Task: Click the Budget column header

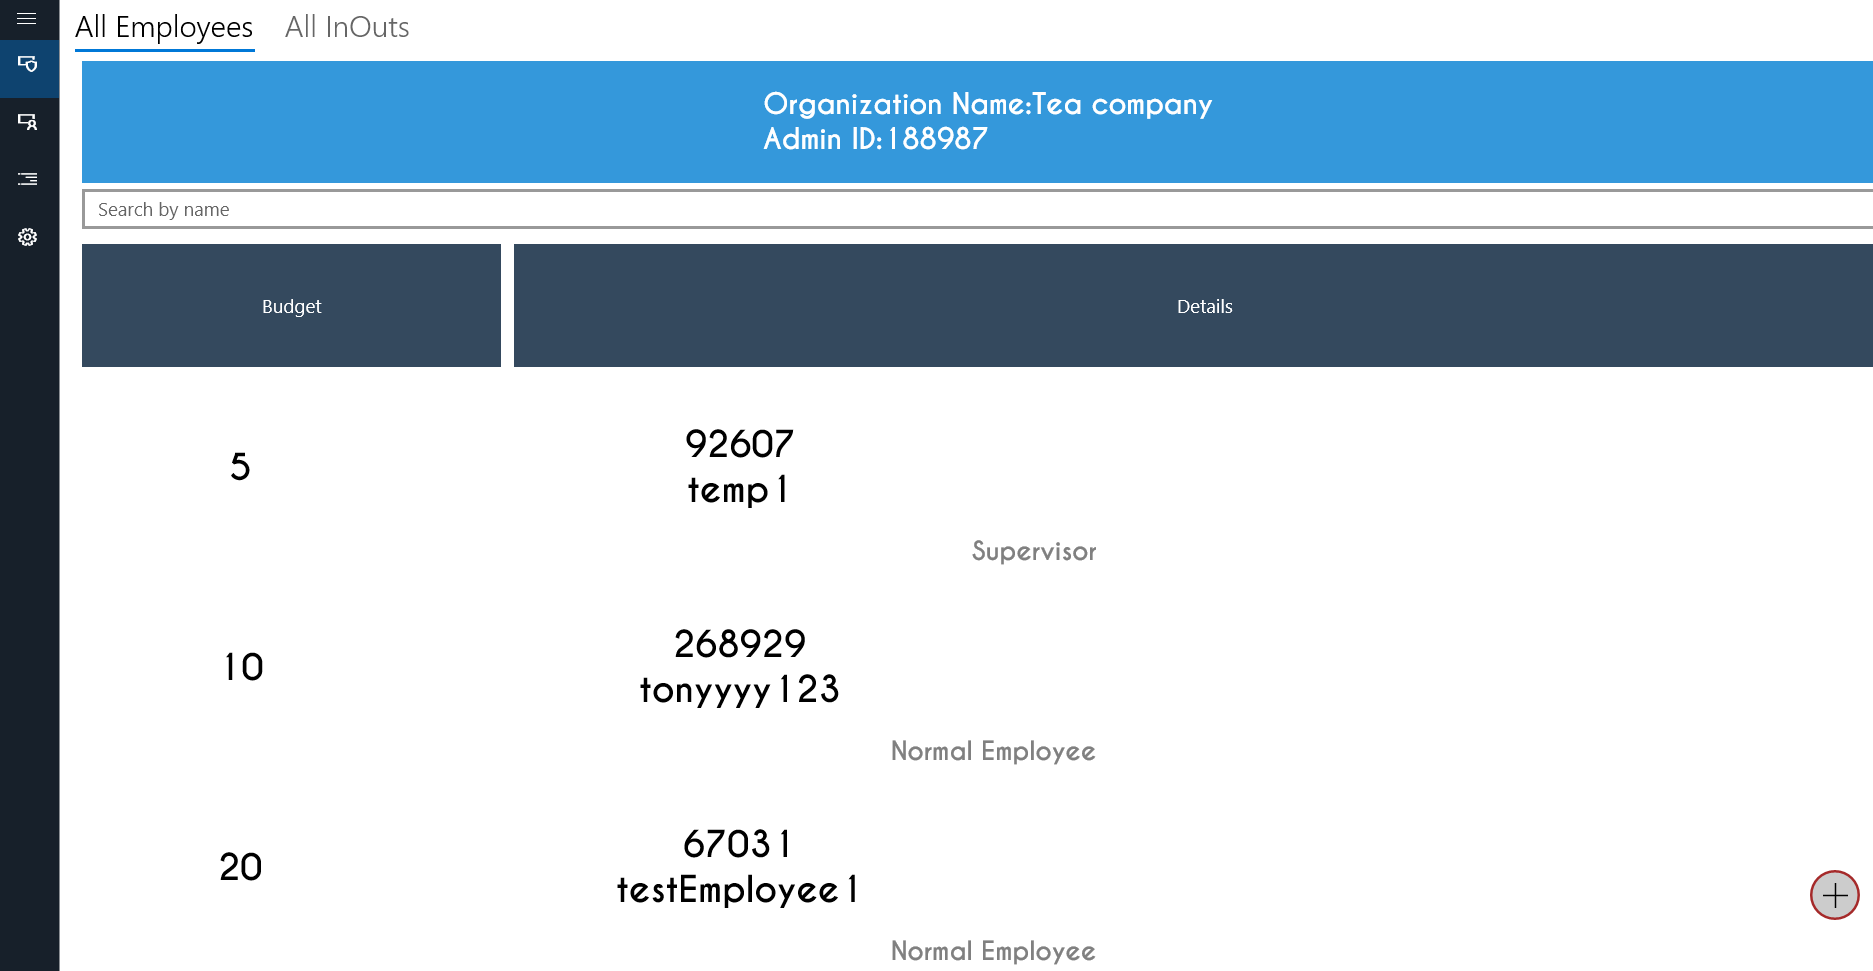Action: pyautogui.click(x=291, y=306)
